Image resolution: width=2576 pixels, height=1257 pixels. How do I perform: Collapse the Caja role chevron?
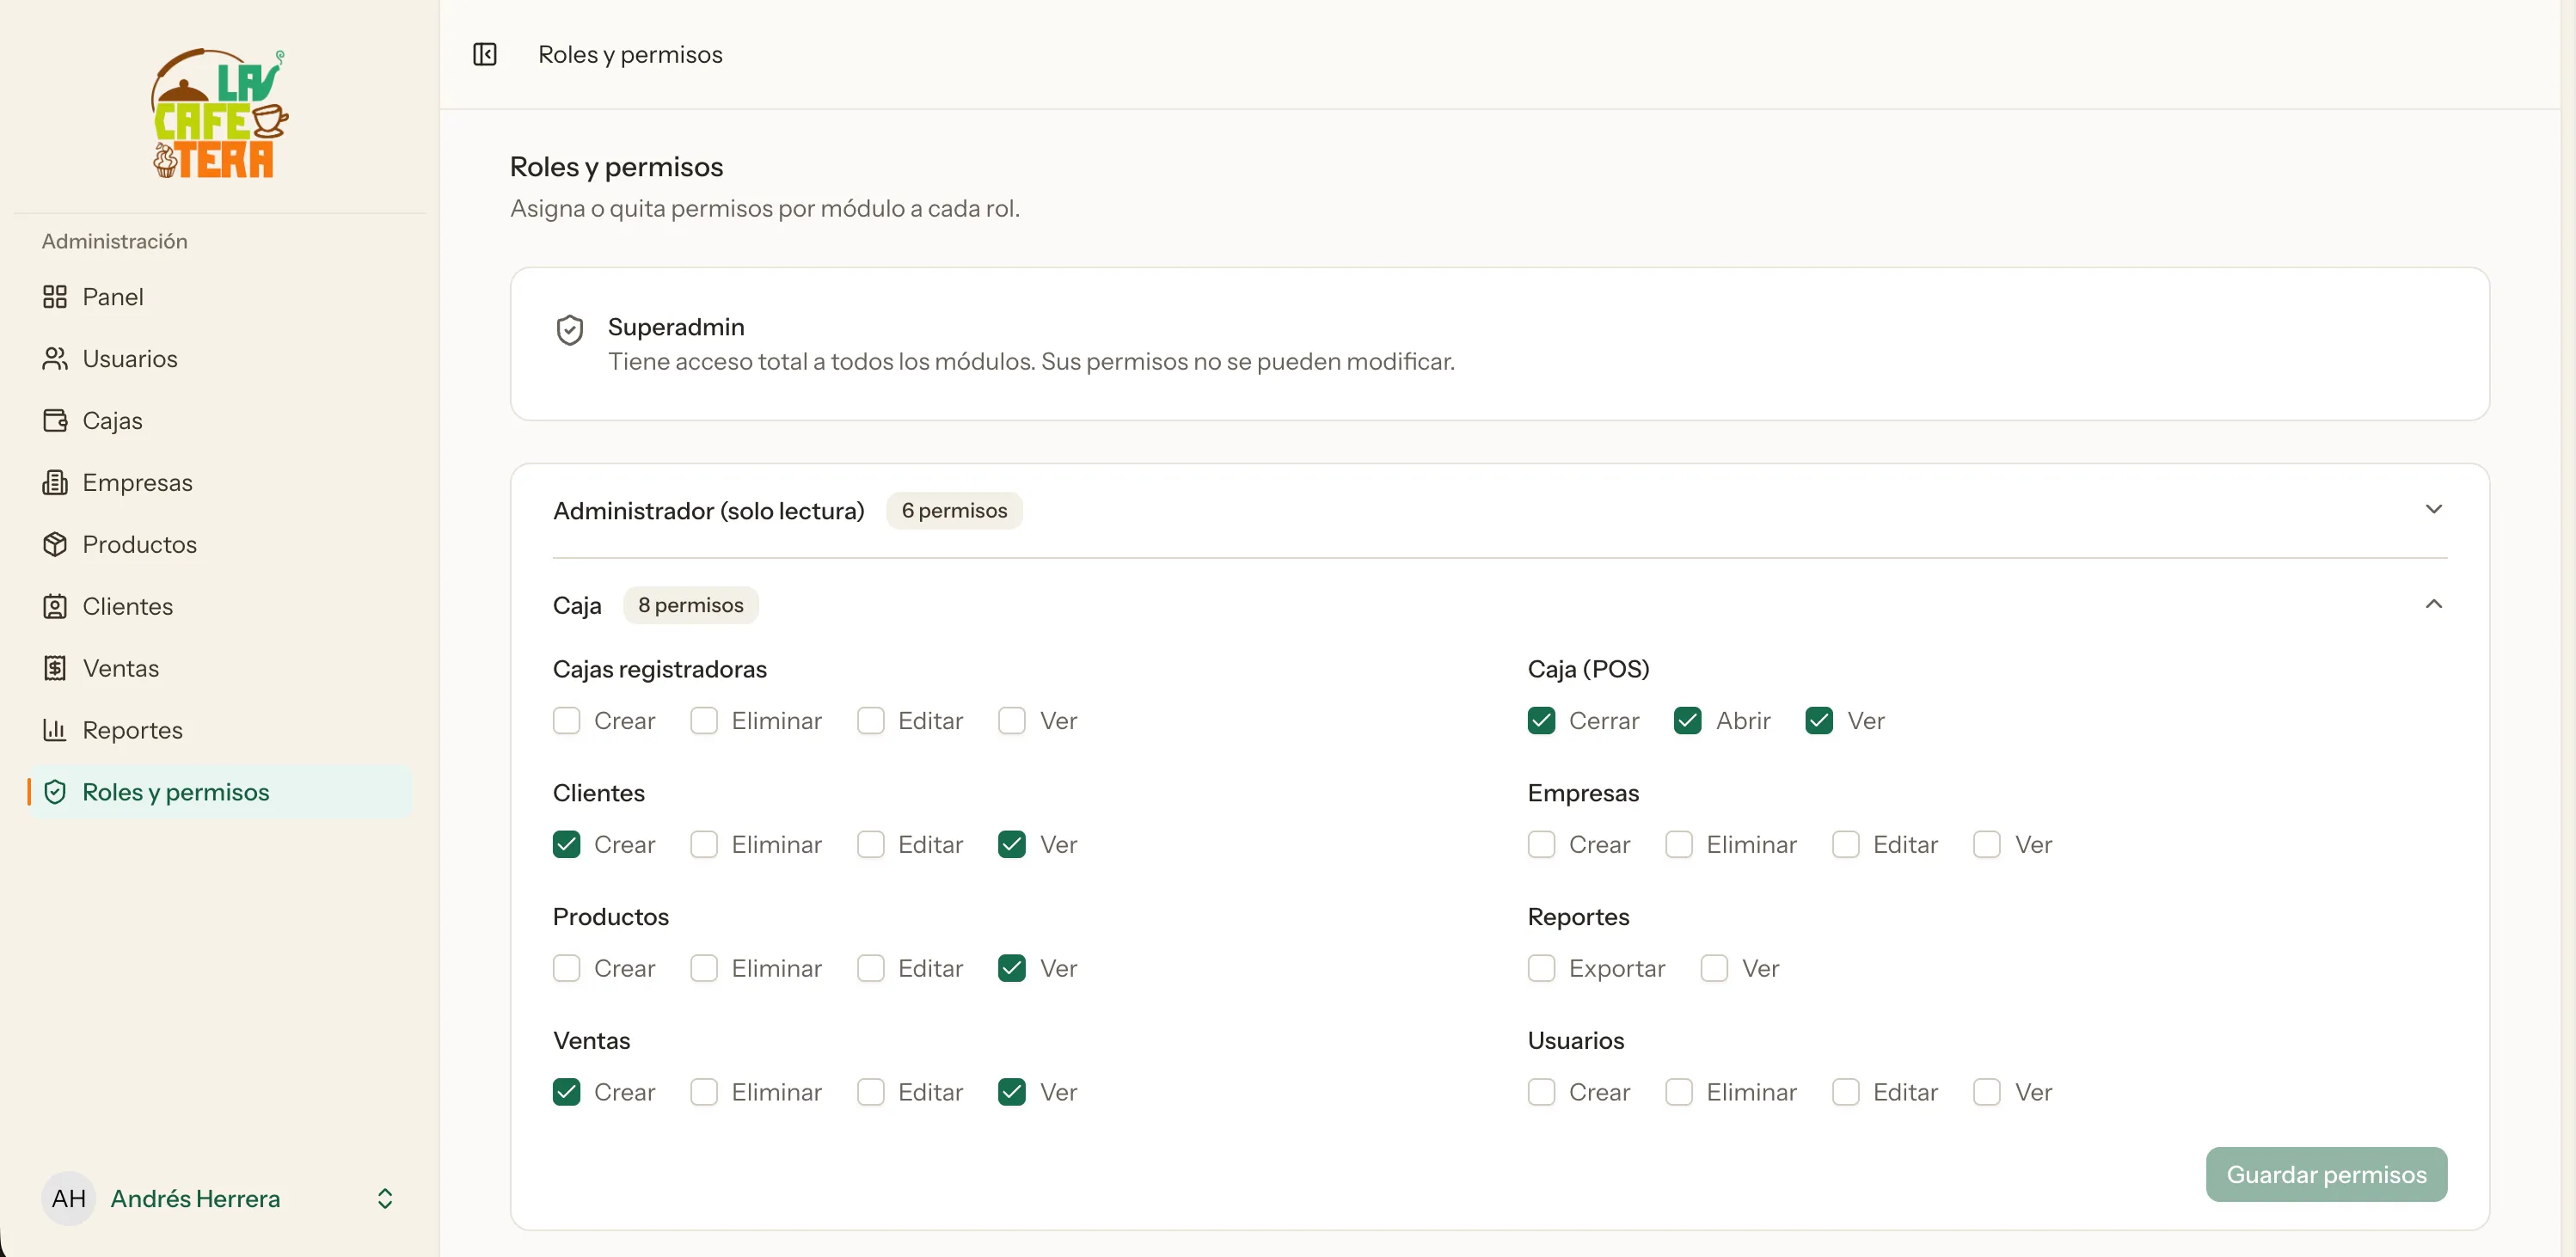point(2434,605)
